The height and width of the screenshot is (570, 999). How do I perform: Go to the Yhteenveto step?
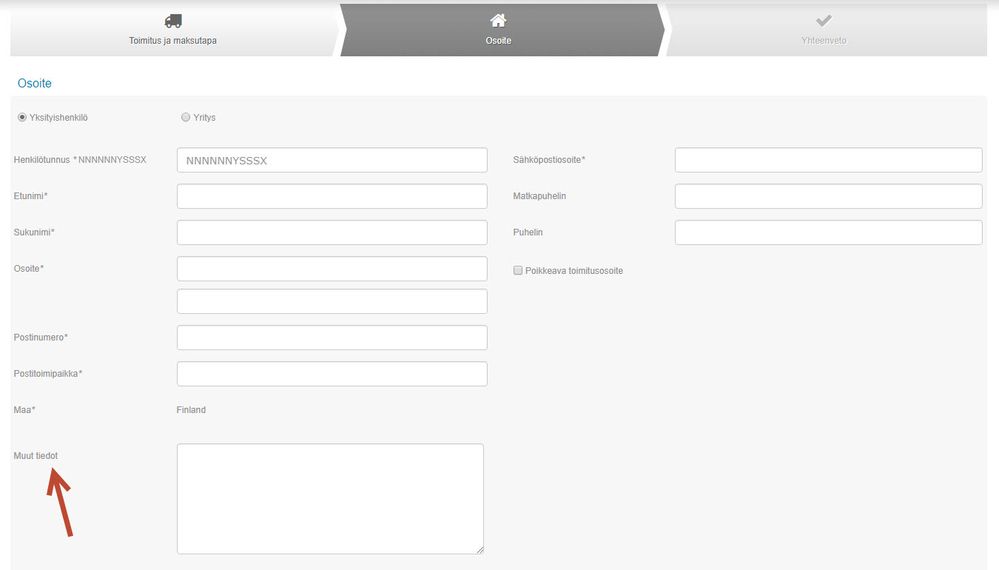click(824, 30)
